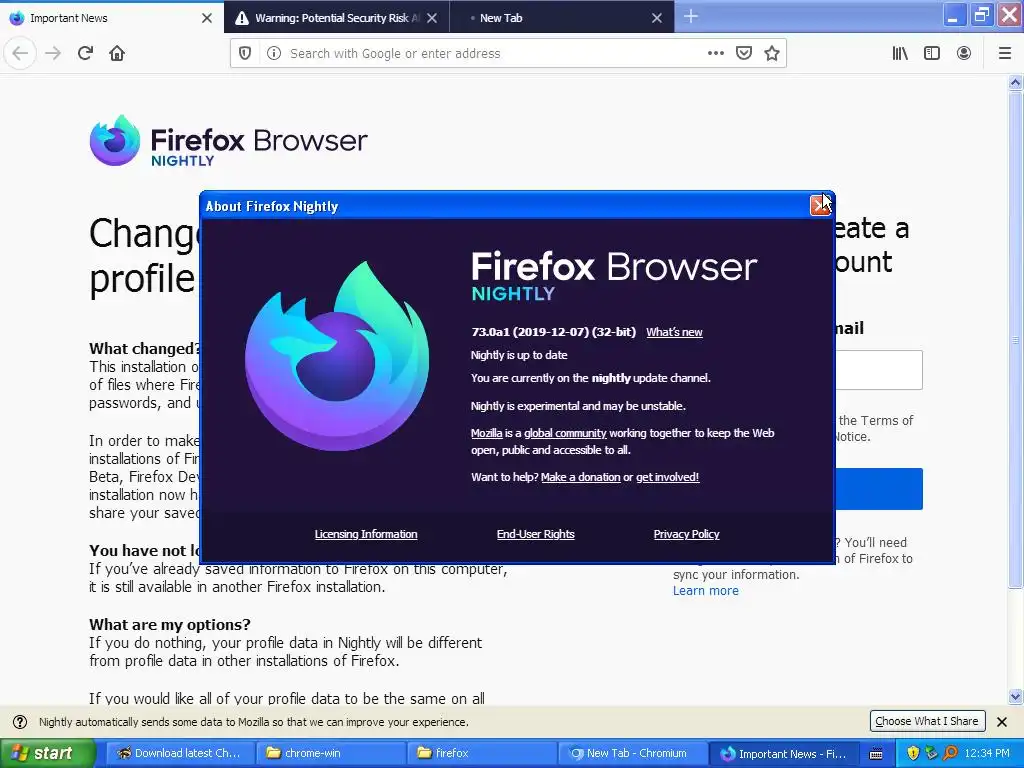This screenshot has height=768, width=1024.
Task: Click the 'Nightly is up to date' status text
Action: (519, 355)
